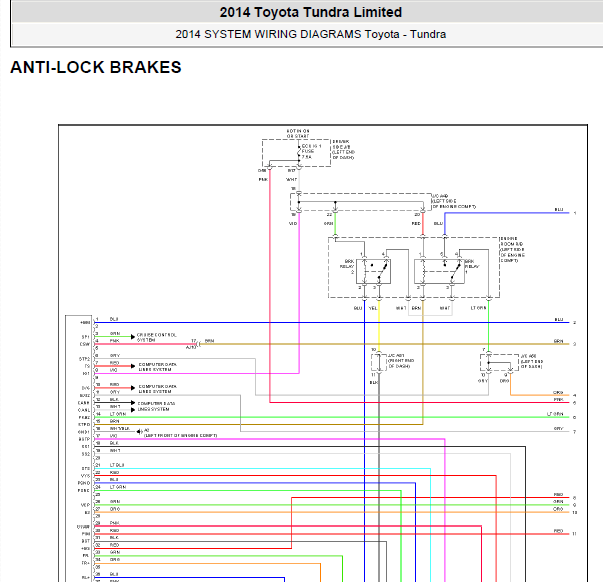Click the "LT GRN" label at pin 14
The height and width of the screenshot is (582, 603).
point(118,414)
